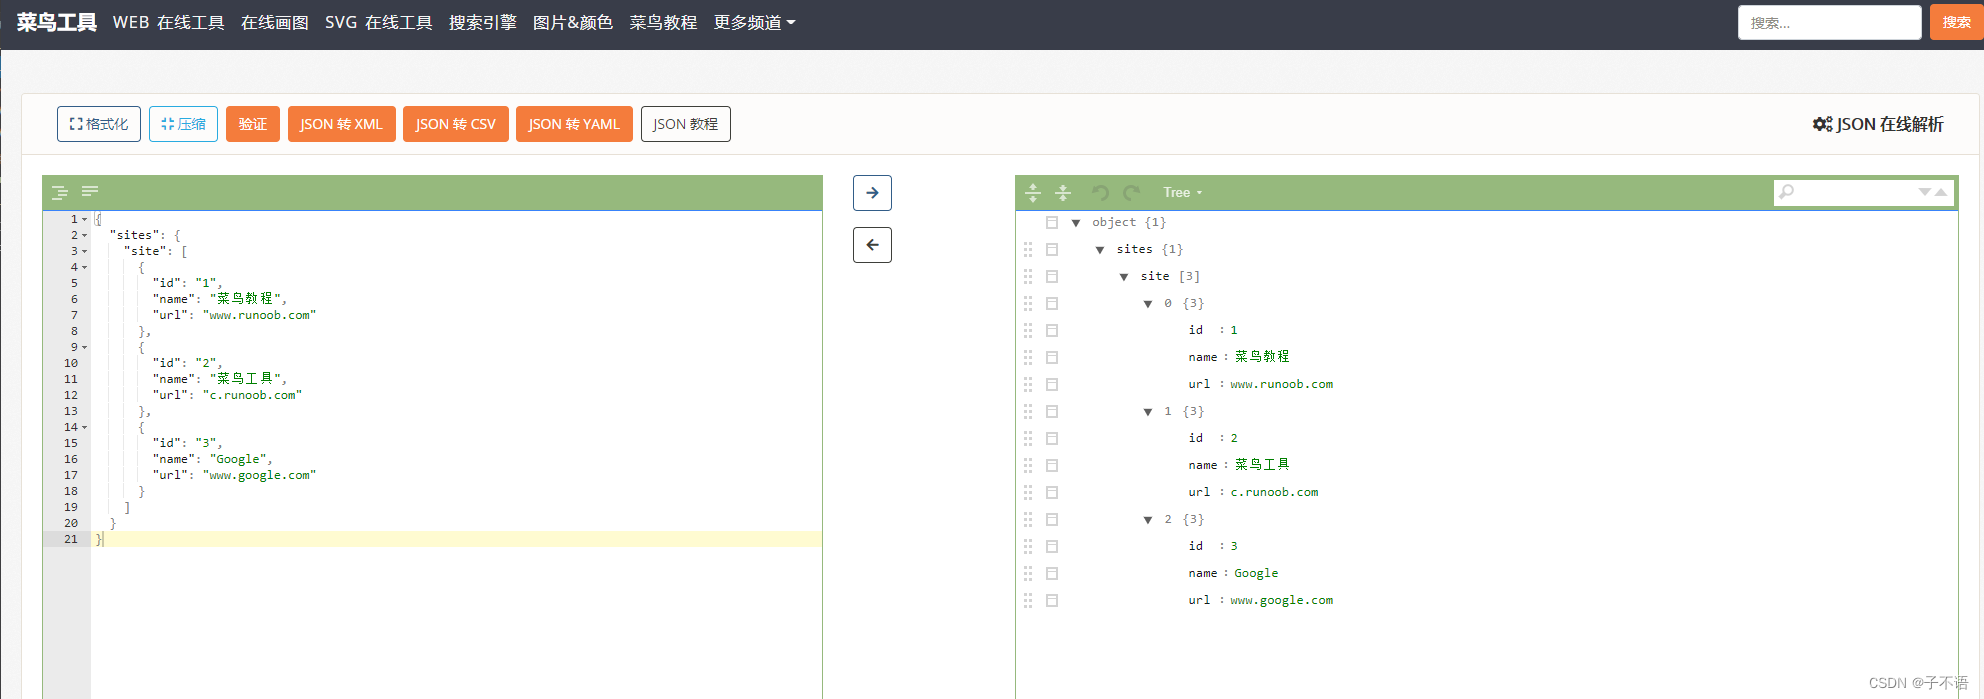Screen dimensions: 1984x699
Task: Click the 格式化 format button
Action: pyautogui.click(x=99, y=124)
